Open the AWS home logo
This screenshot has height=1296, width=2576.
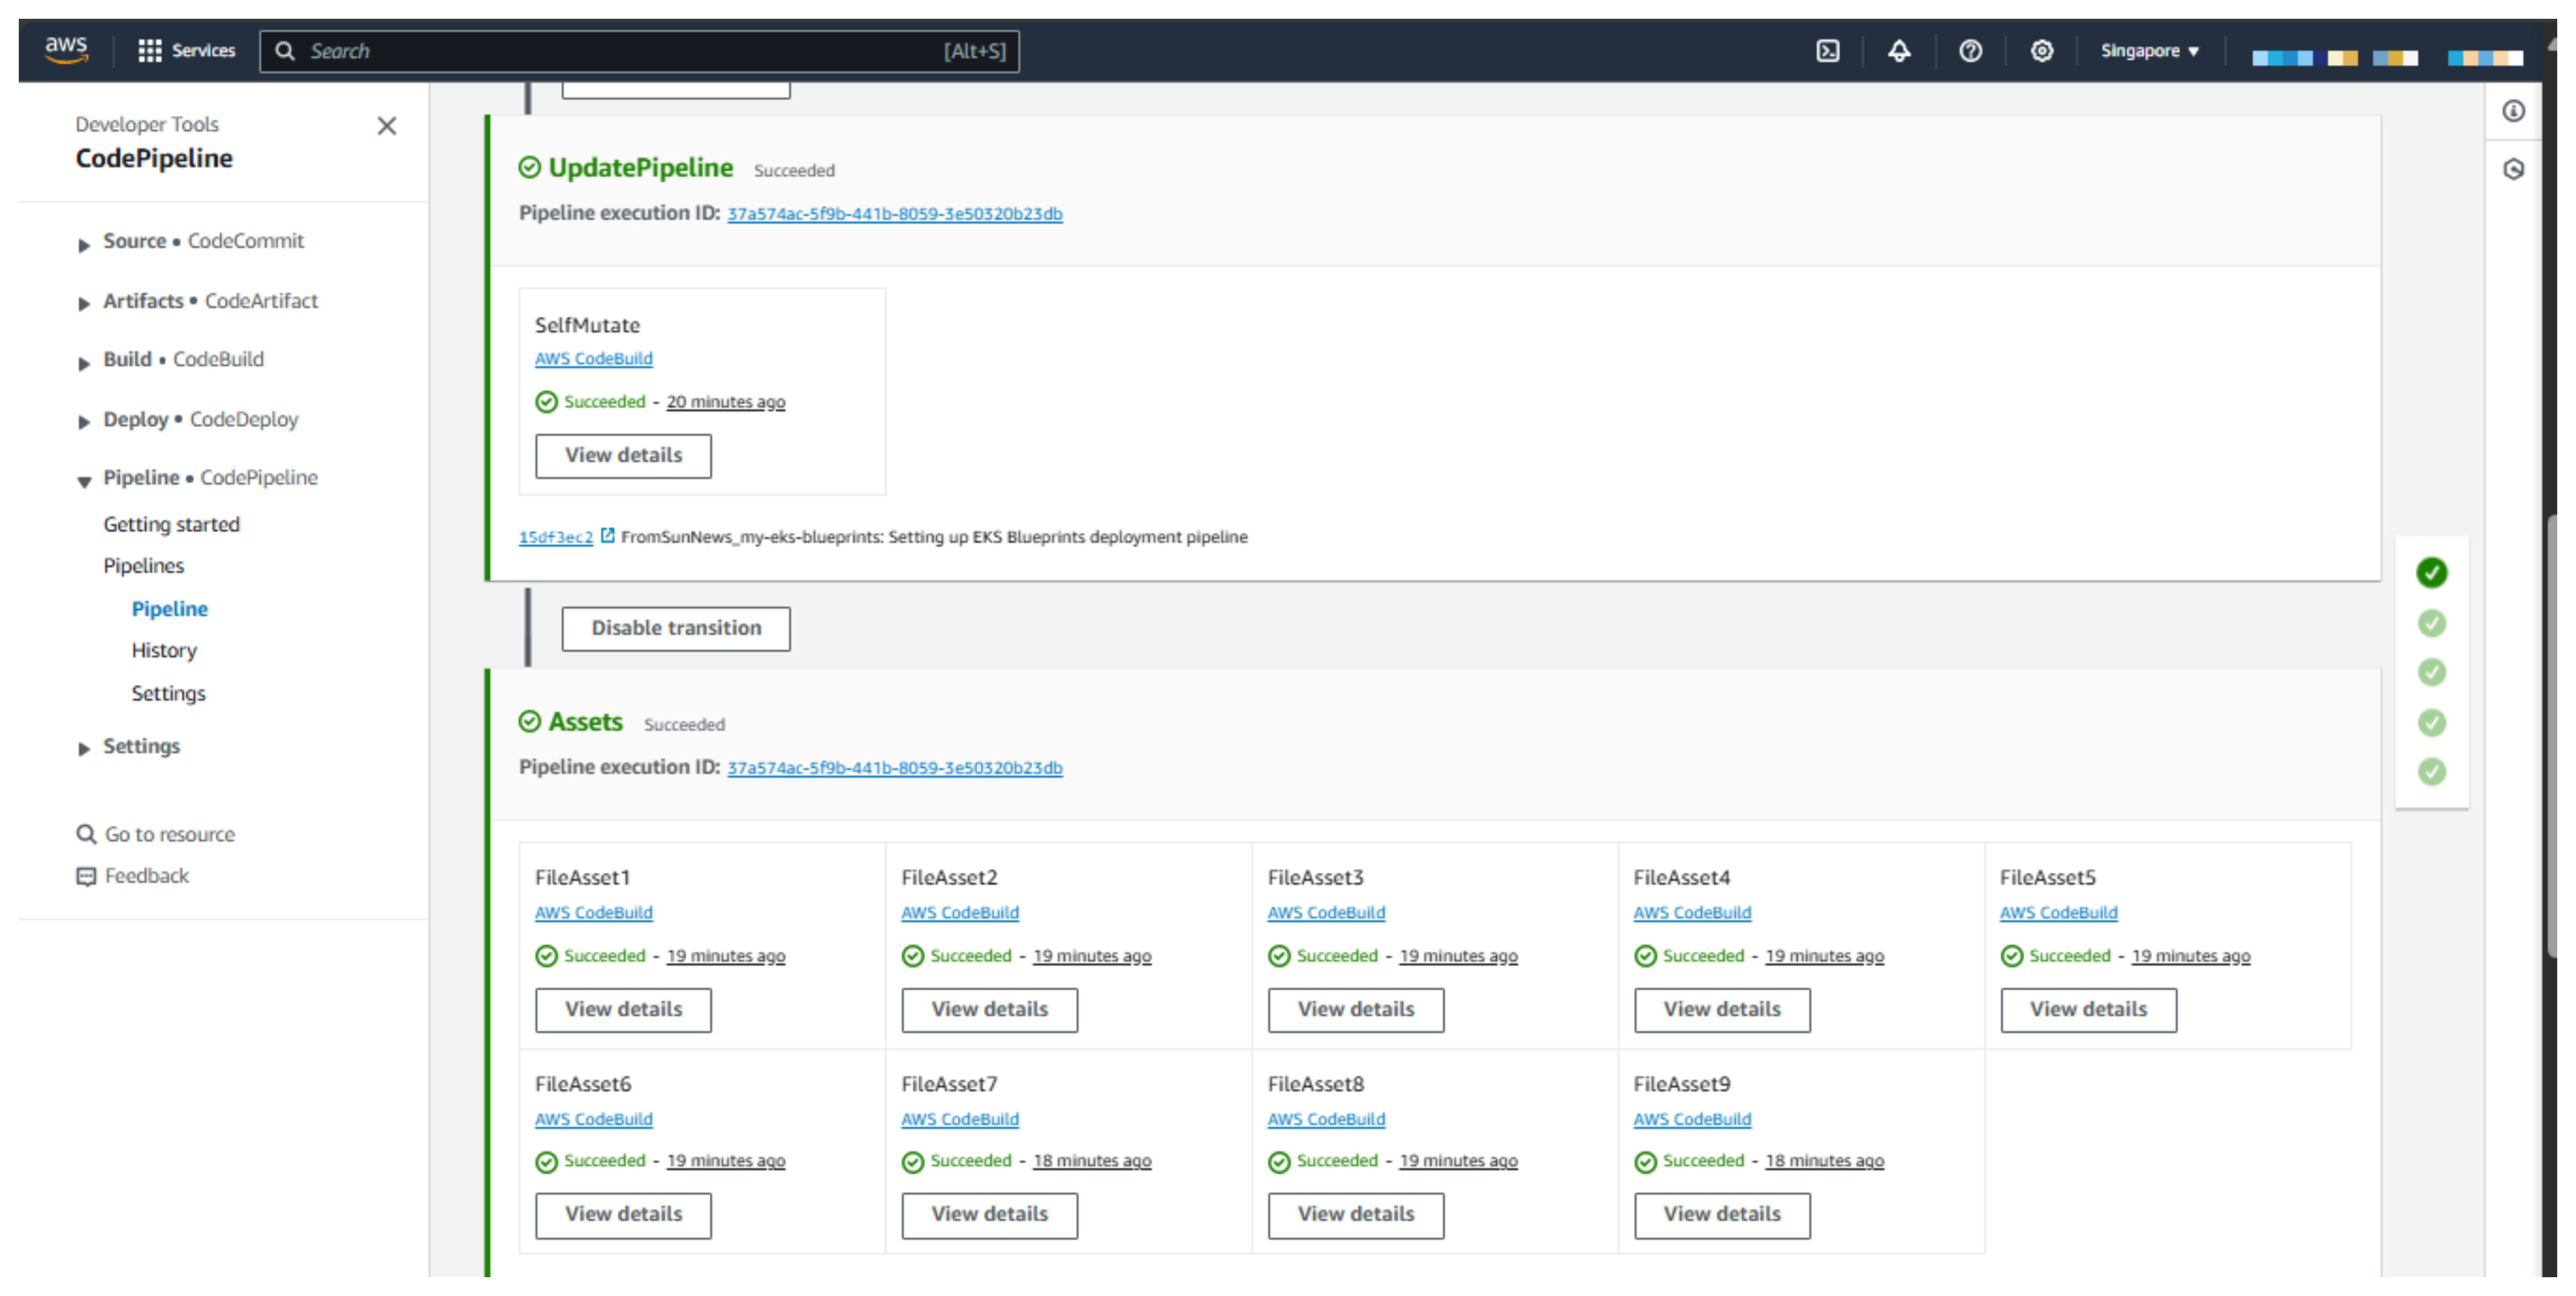pos(67,50)
